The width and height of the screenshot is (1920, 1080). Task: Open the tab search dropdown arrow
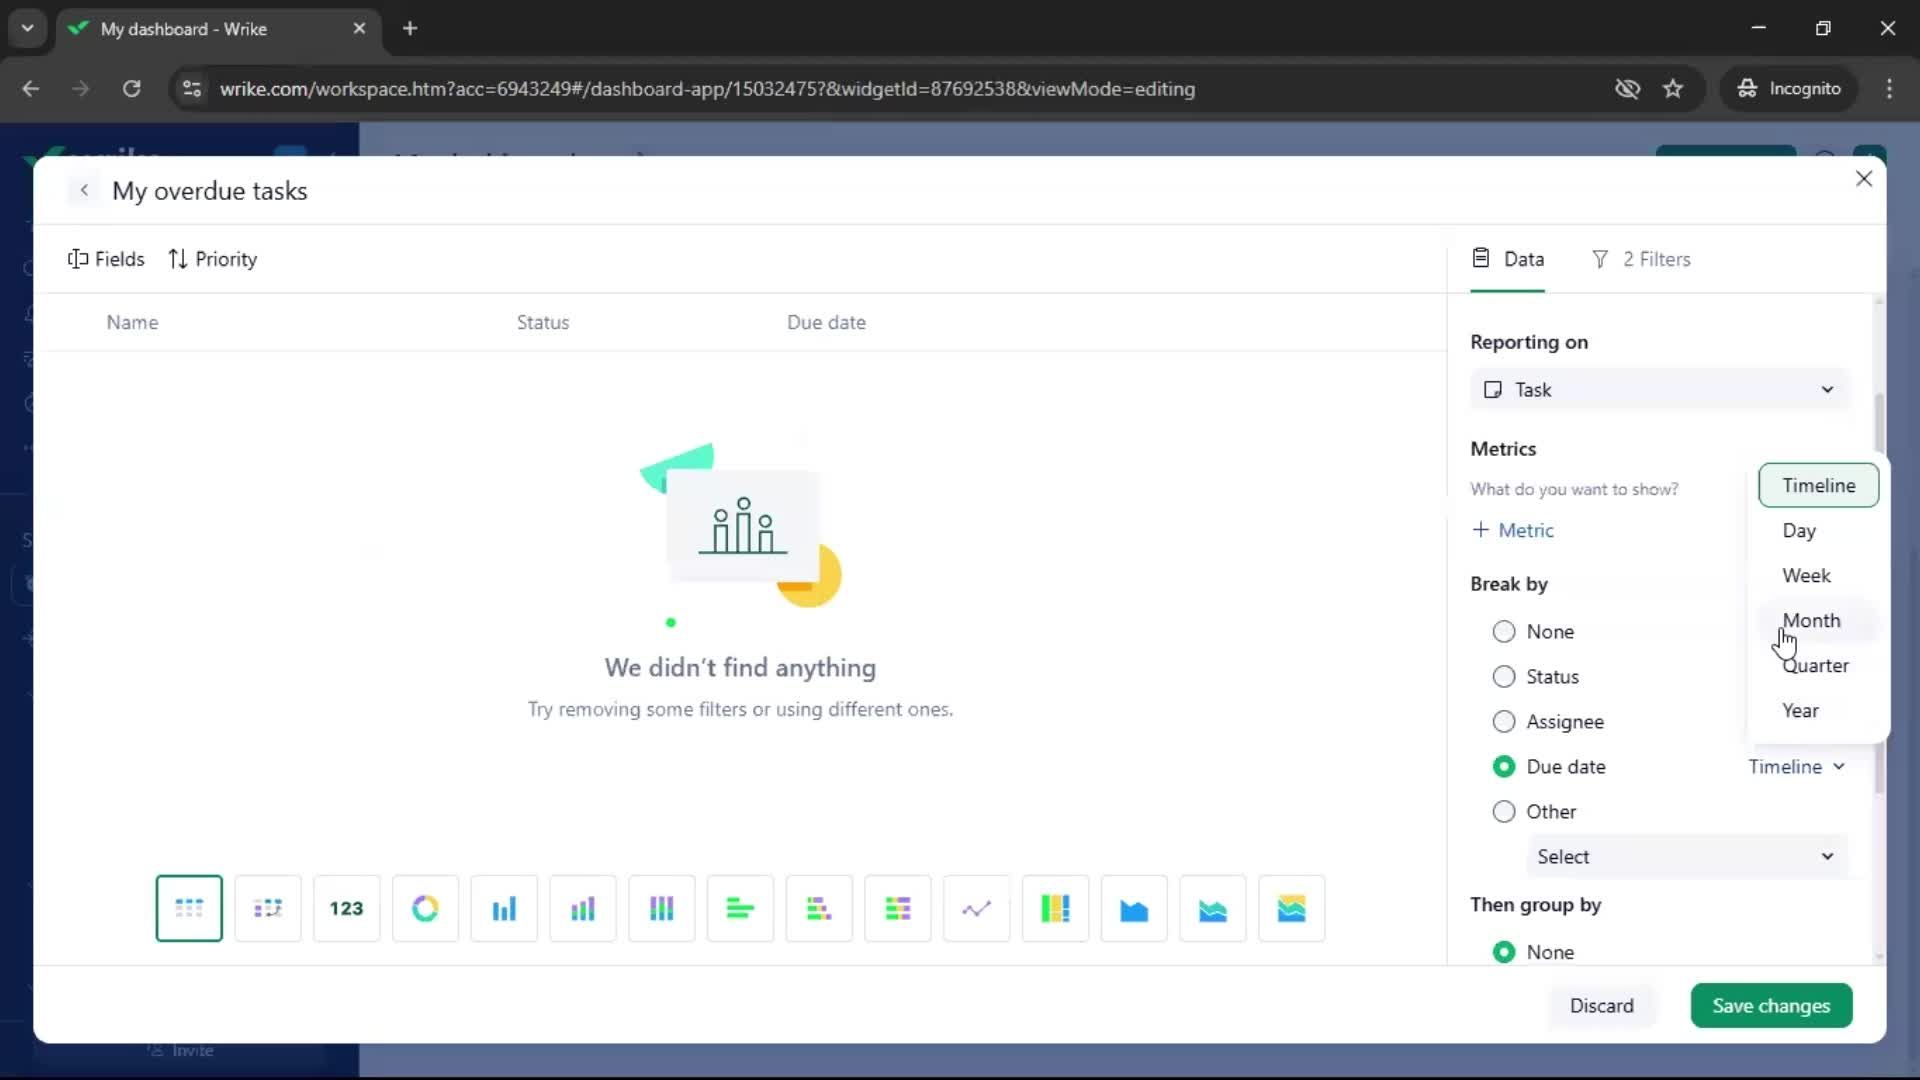(27, 28)
